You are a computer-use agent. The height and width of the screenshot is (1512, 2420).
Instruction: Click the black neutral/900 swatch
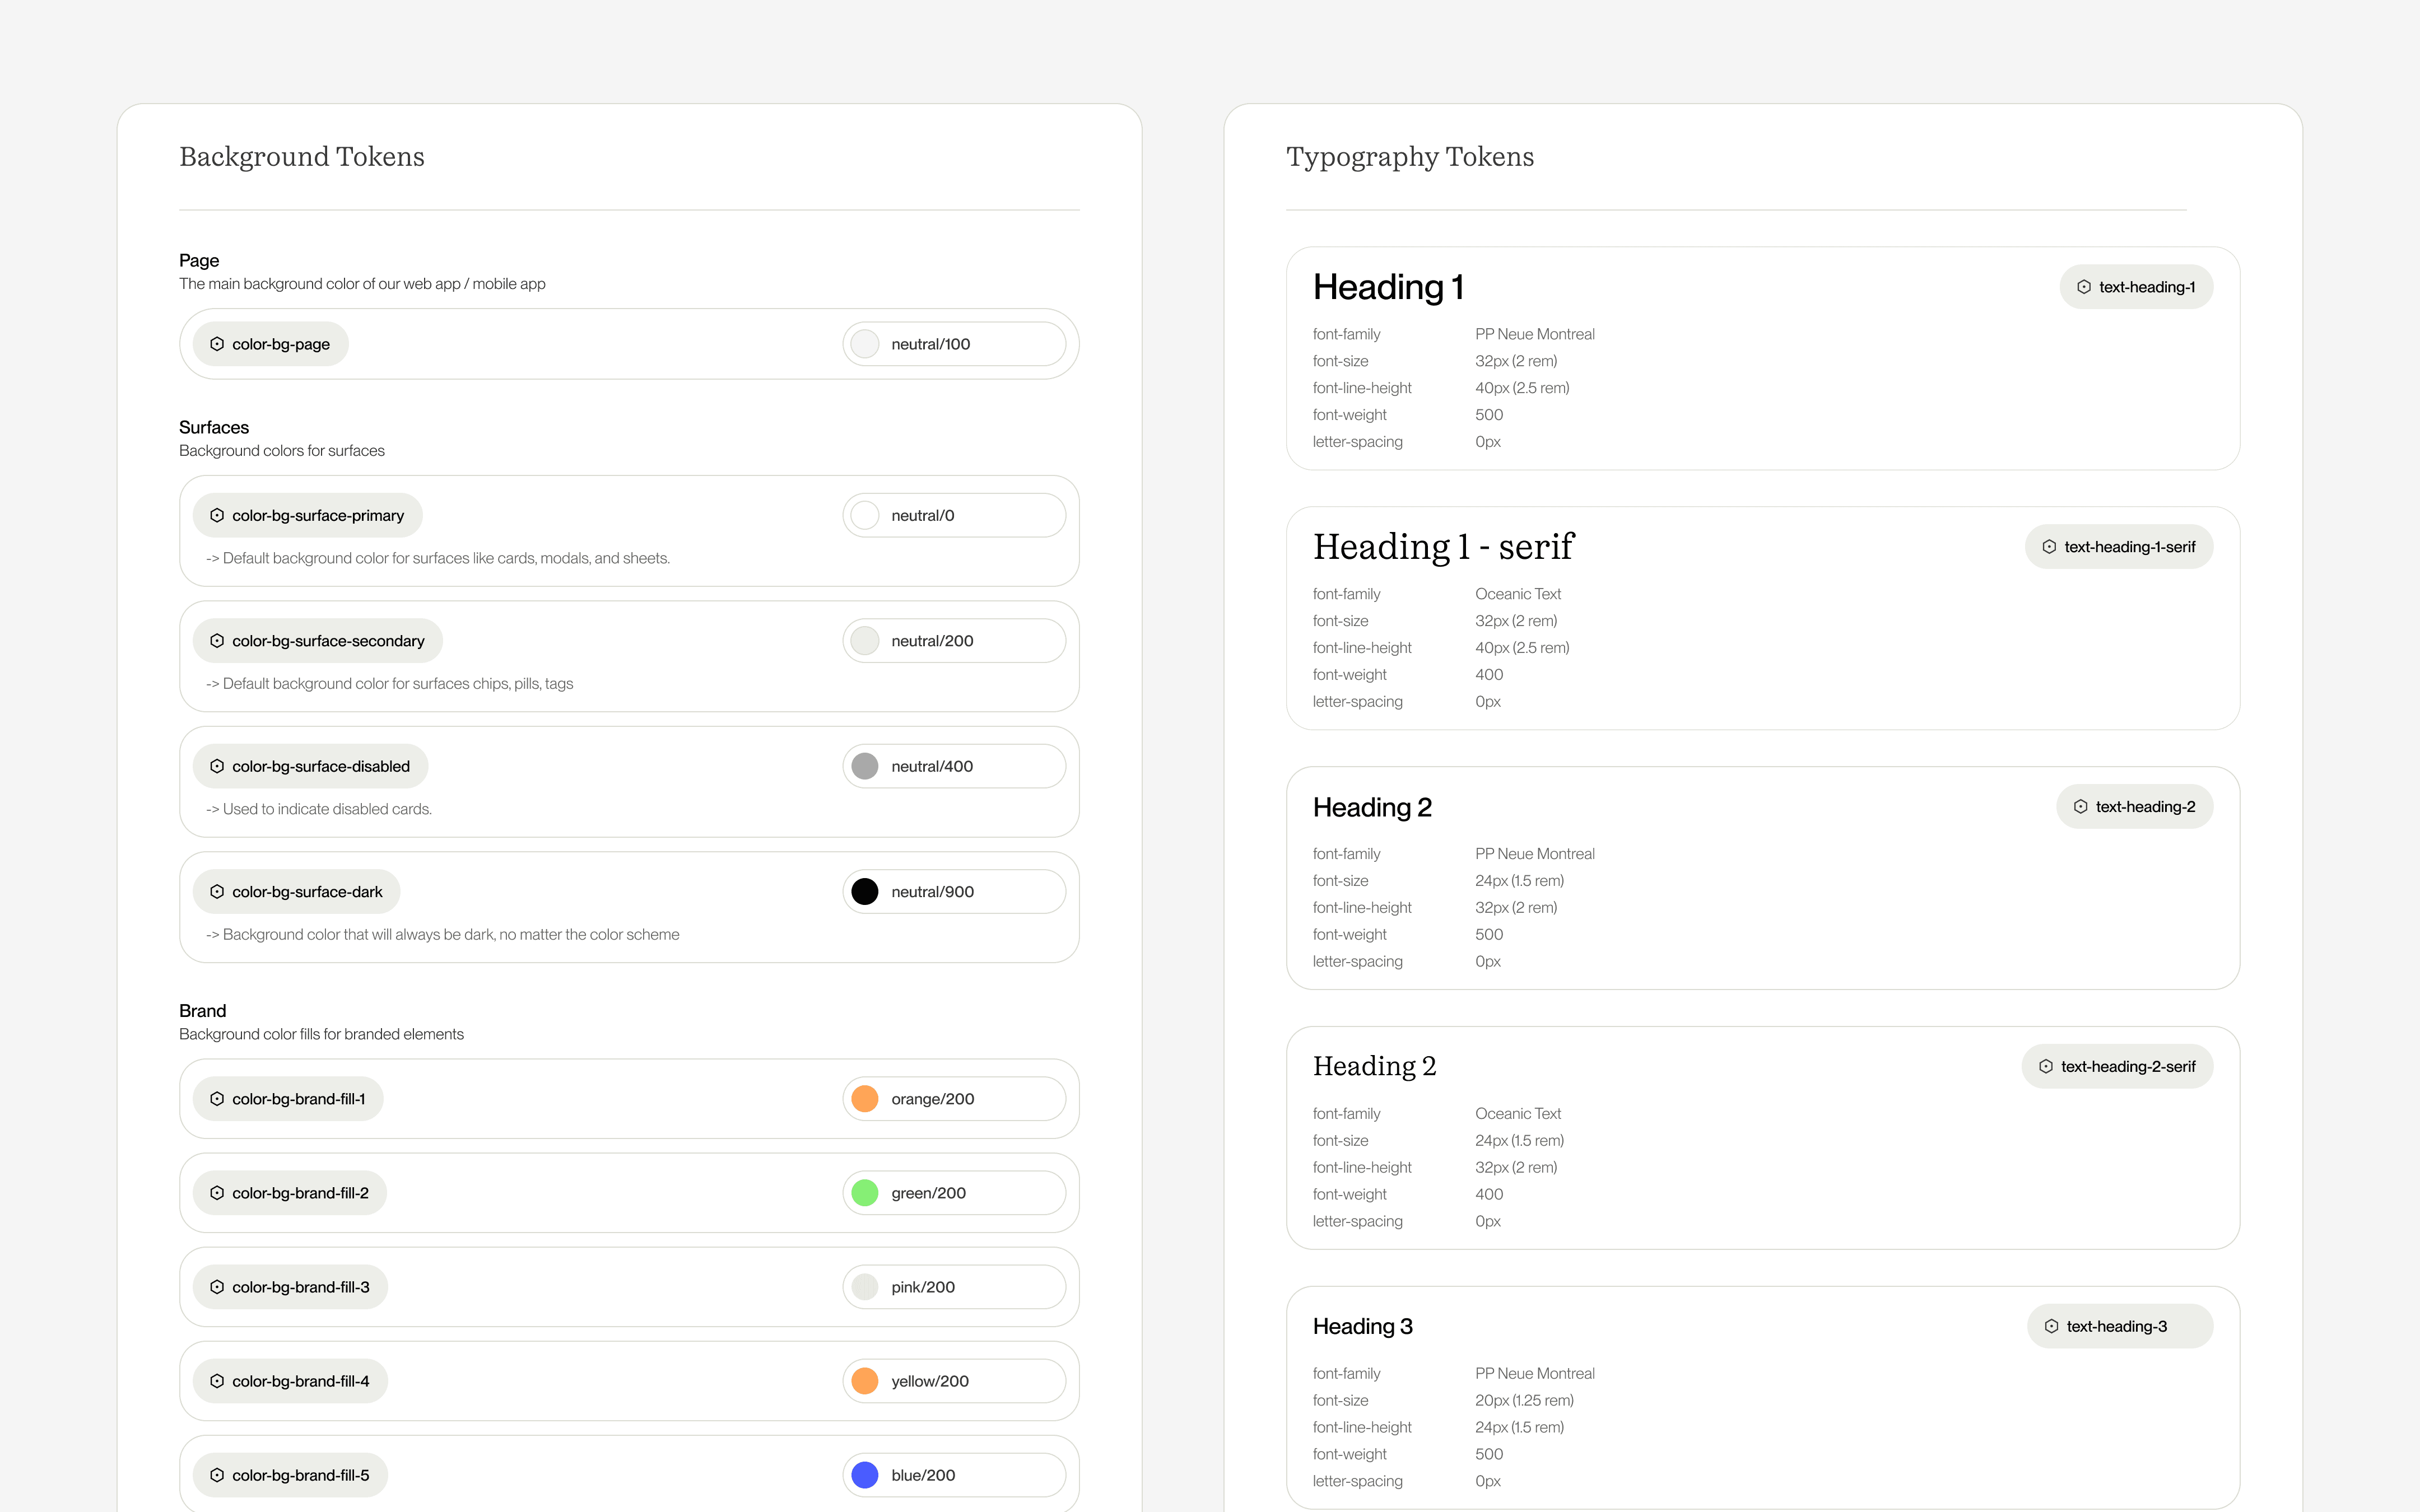pyautogui.click(x=865, y=892)
